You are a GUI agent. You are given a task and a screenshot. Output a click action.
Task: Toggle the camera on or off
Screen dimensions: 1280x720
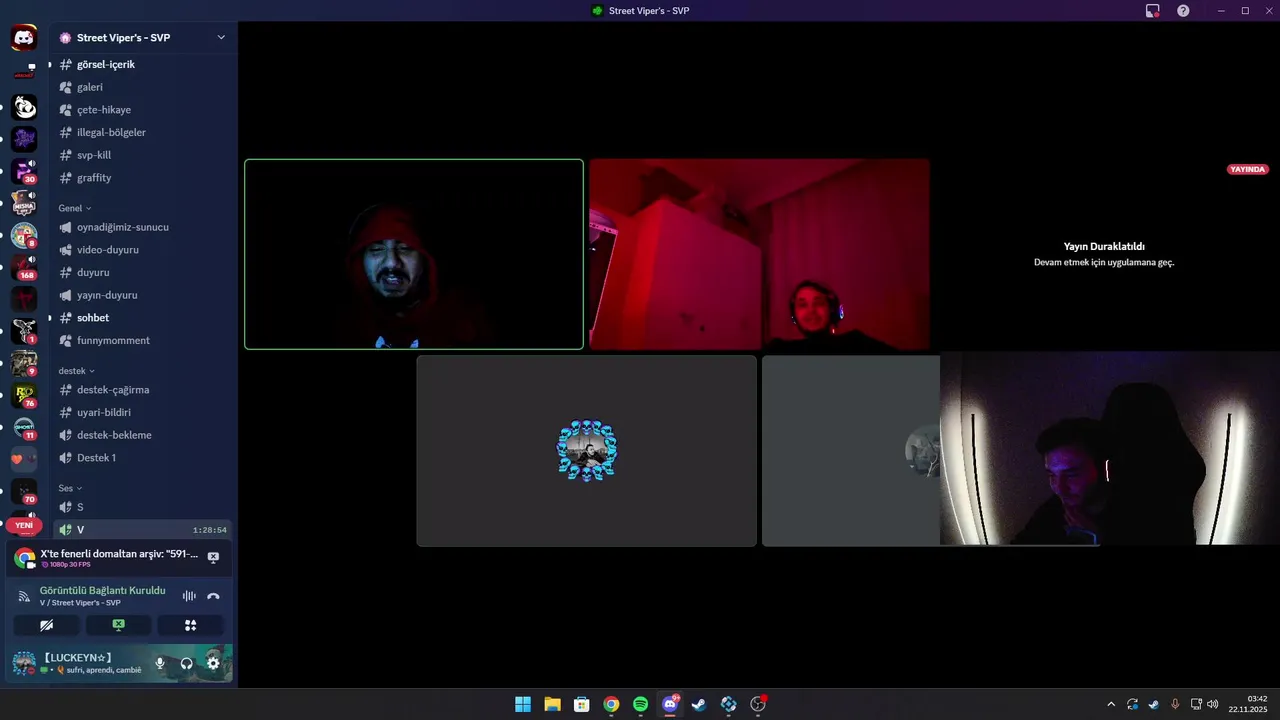46,625
